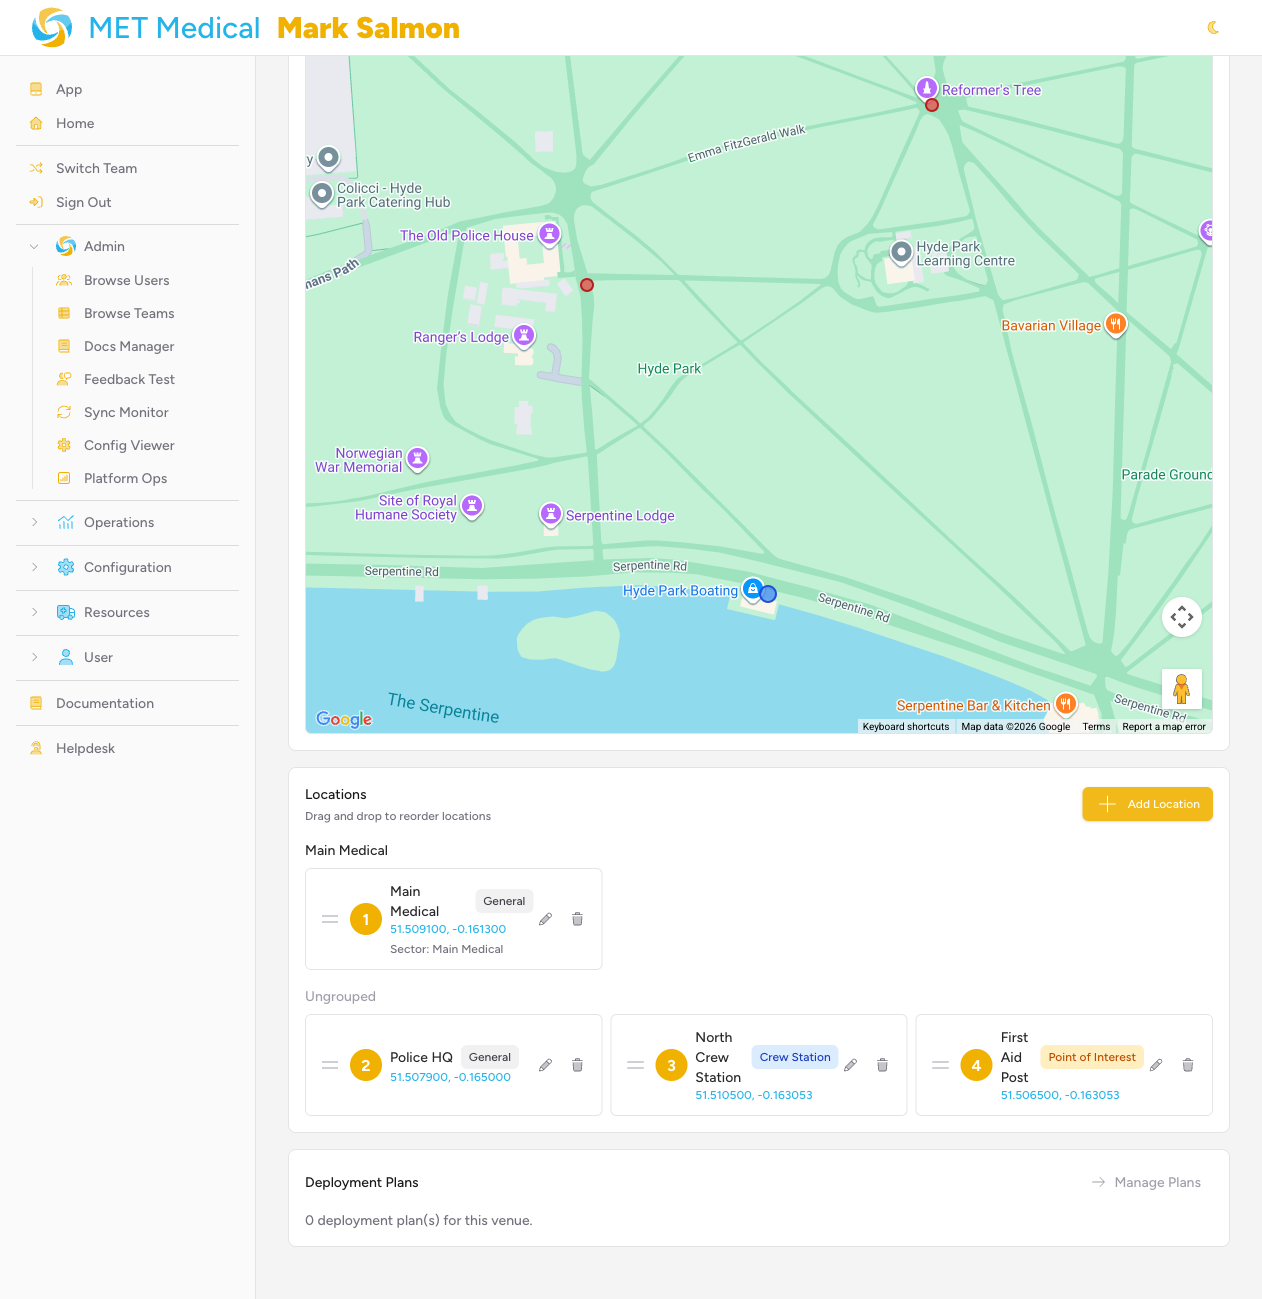Click the Configuration gear icon
1262x1299 pixels.
tap(66, 567)
